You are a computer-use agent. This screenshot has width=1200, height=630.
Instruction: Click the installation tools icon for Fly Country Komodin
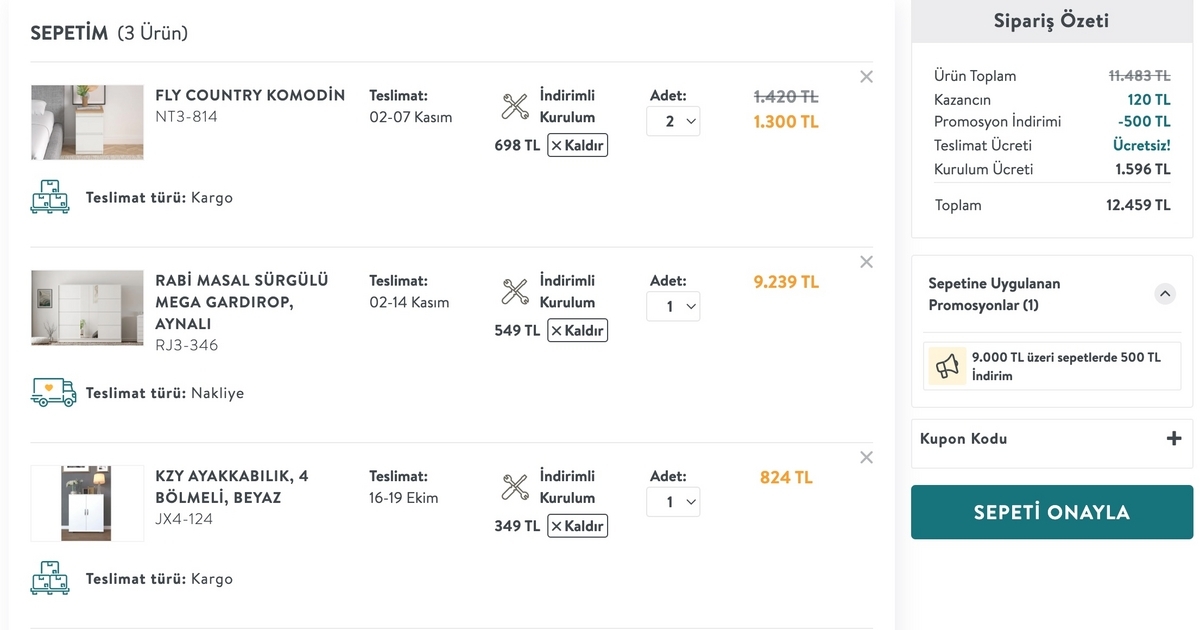[x=515, y=106]
